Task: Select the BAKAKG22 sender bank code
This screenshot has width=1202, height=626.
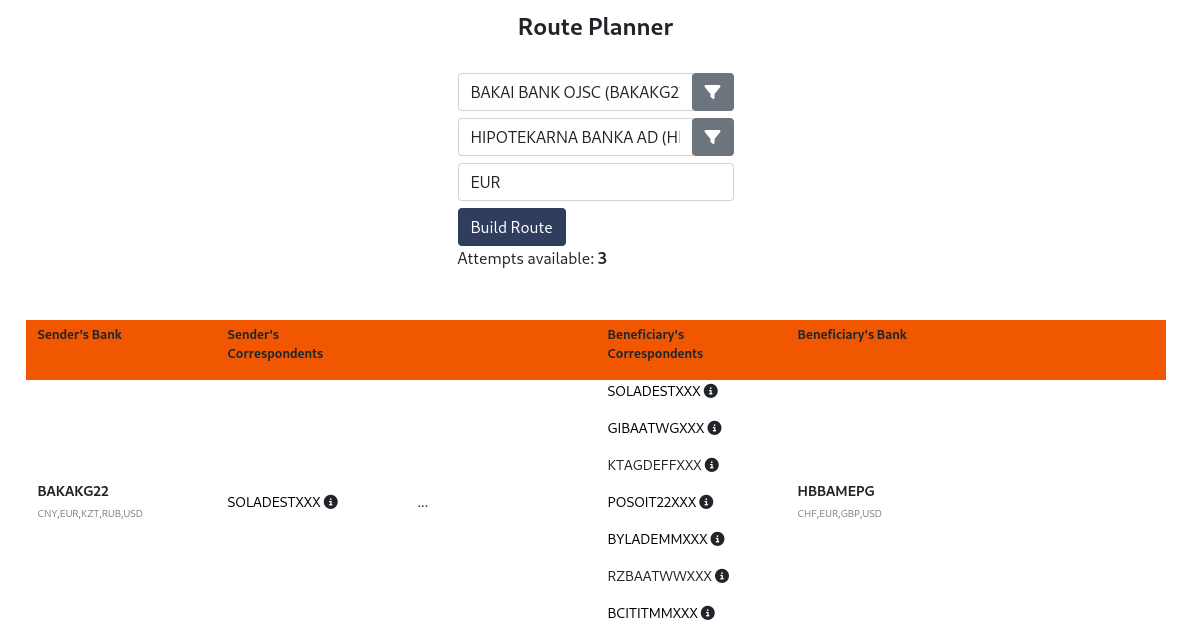Action: point(73,491)
